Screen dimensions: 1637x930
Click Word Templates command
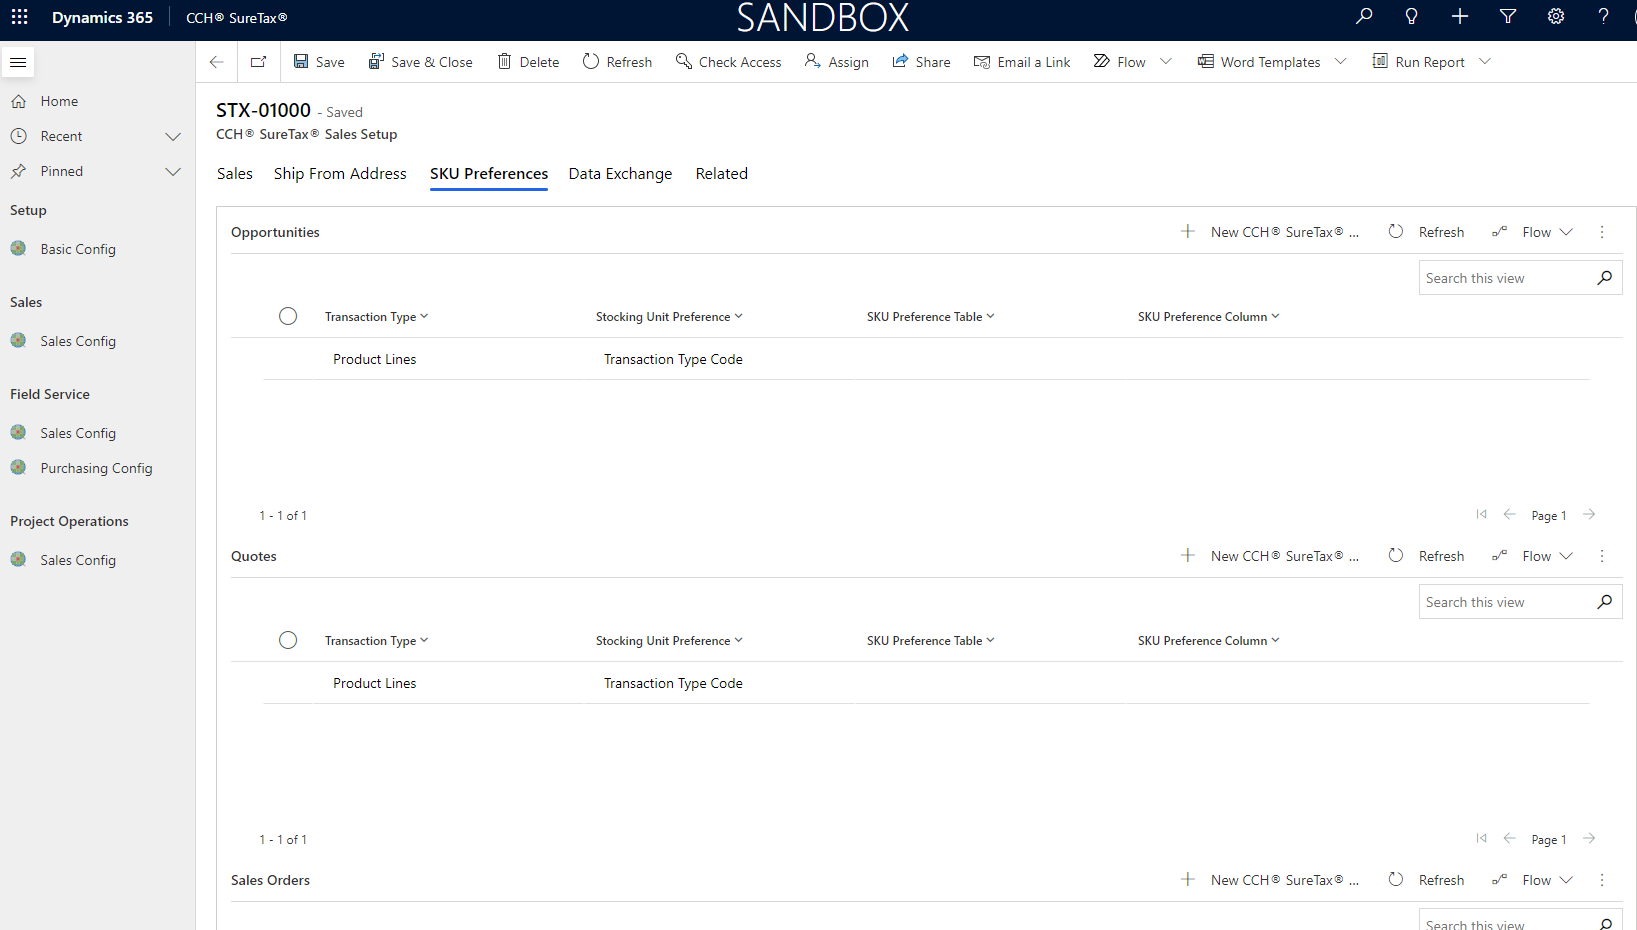click(1259, 62)
